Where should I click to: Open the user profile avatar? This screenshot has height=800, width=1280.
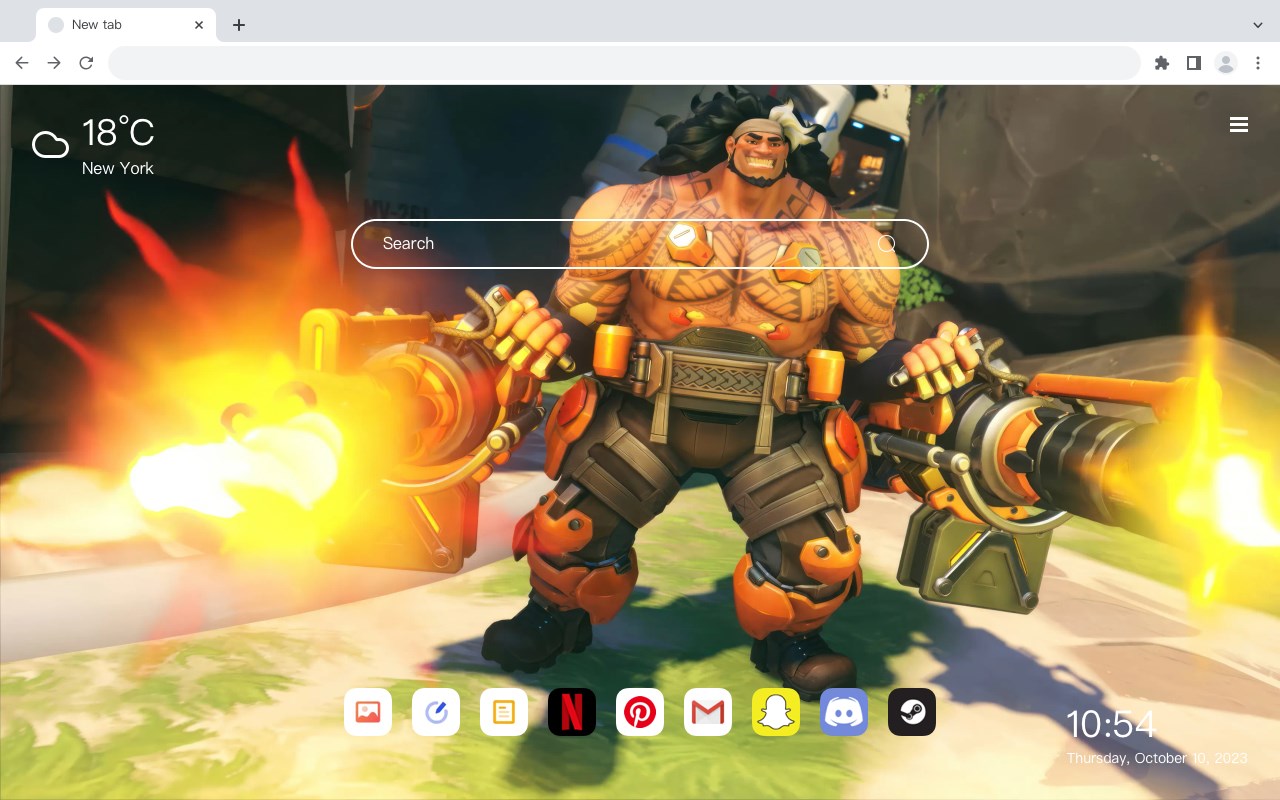(1226, 63)
